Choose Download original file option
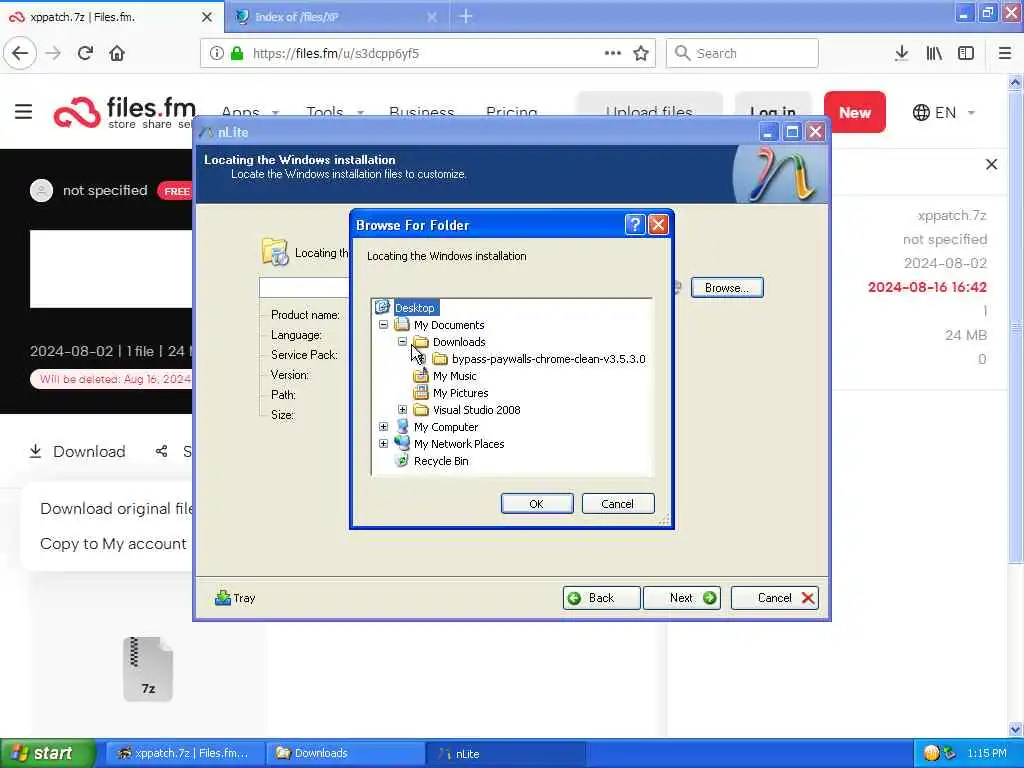The width and height of the screenshot is (1024, 768). pyautogui.click(x=116, y=508)
